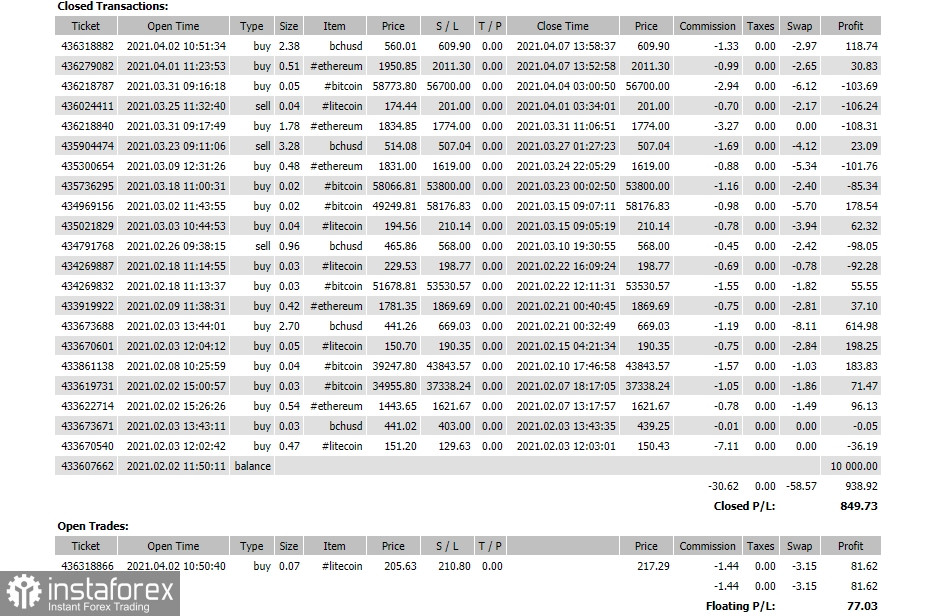
Task: Select ticket 436279082 cell
Action: [x=87, y=66]
